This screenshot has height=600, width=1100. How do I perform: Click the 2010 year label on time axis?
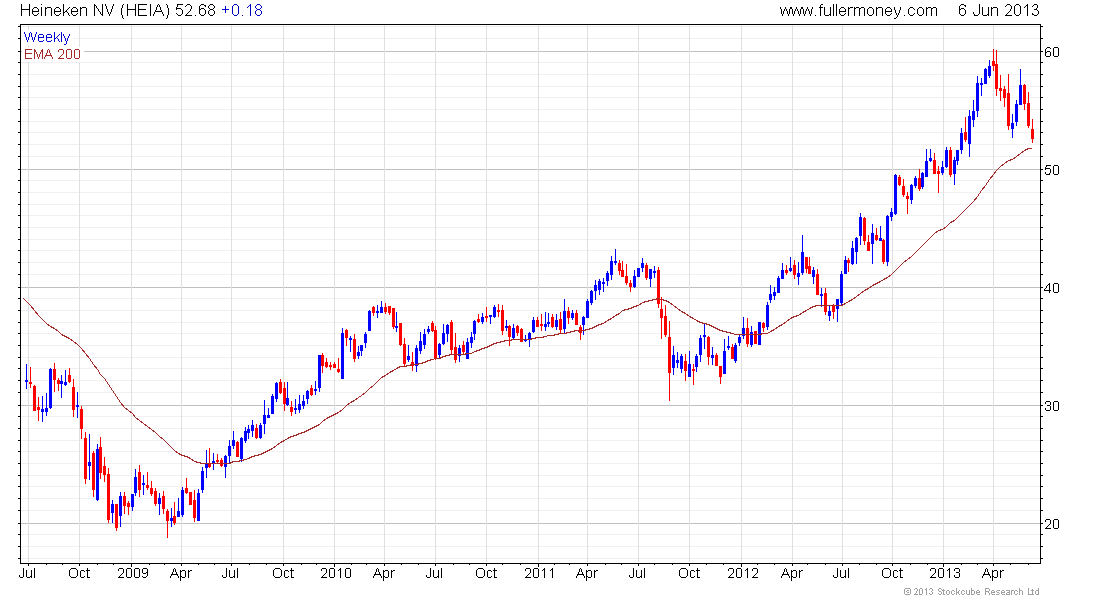tap(336, 573)
